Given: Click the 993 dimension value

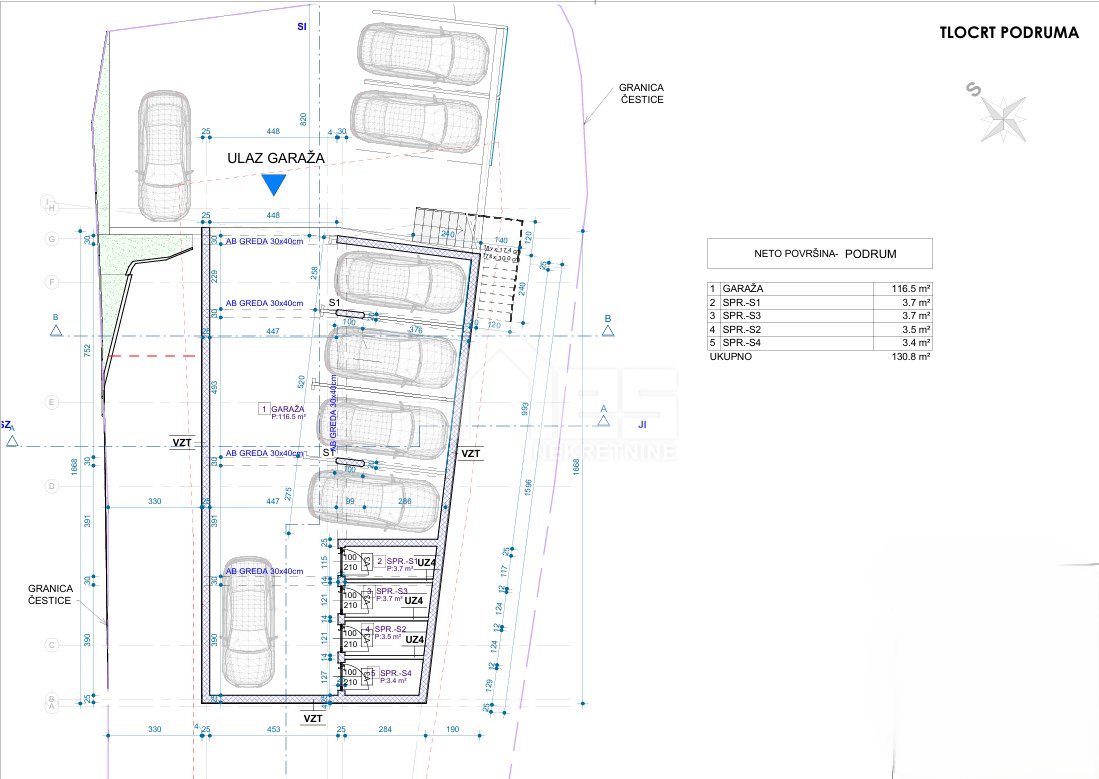Looking at the screenshot, I should (525, 408).
